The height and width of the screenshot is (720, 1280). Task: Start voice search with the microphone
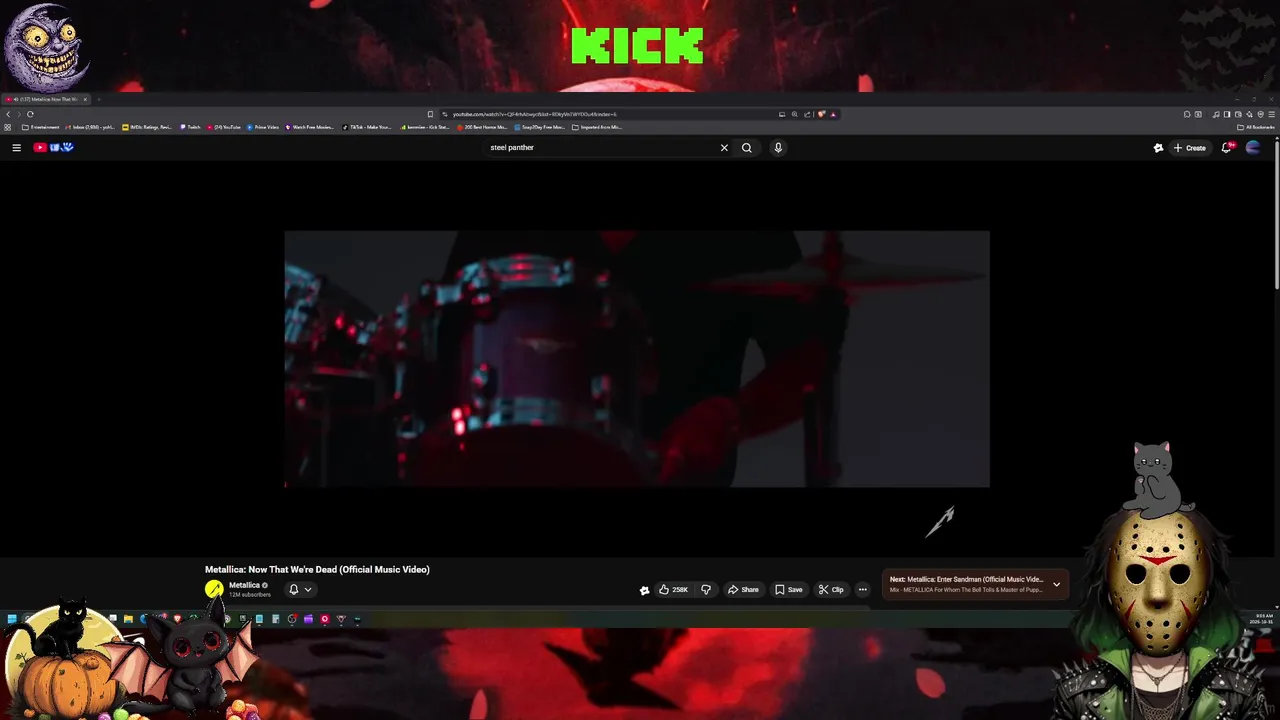click(x=778, y=147)
